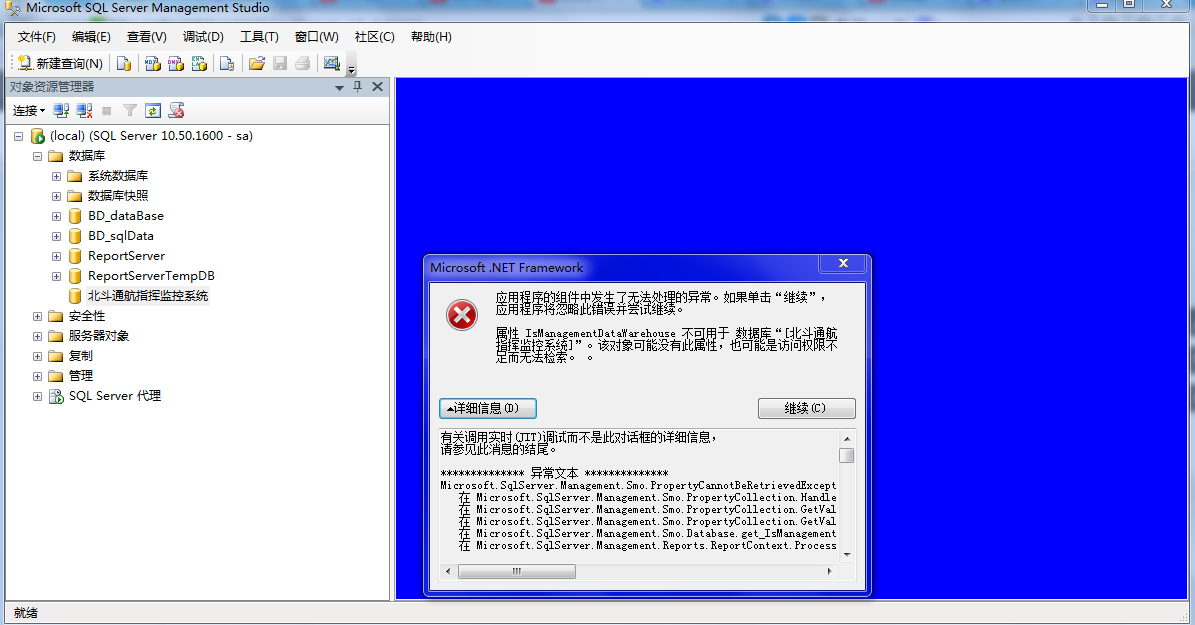This screenshot has height=625, width=1195.
Task: Open the 窗口(W) menu
Action: [316, 37]
